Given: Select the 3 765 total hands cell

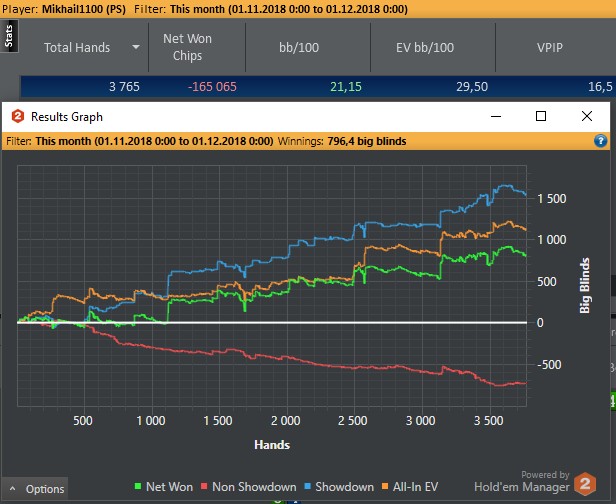Looking at the screenshot, I should coord(124,86).
